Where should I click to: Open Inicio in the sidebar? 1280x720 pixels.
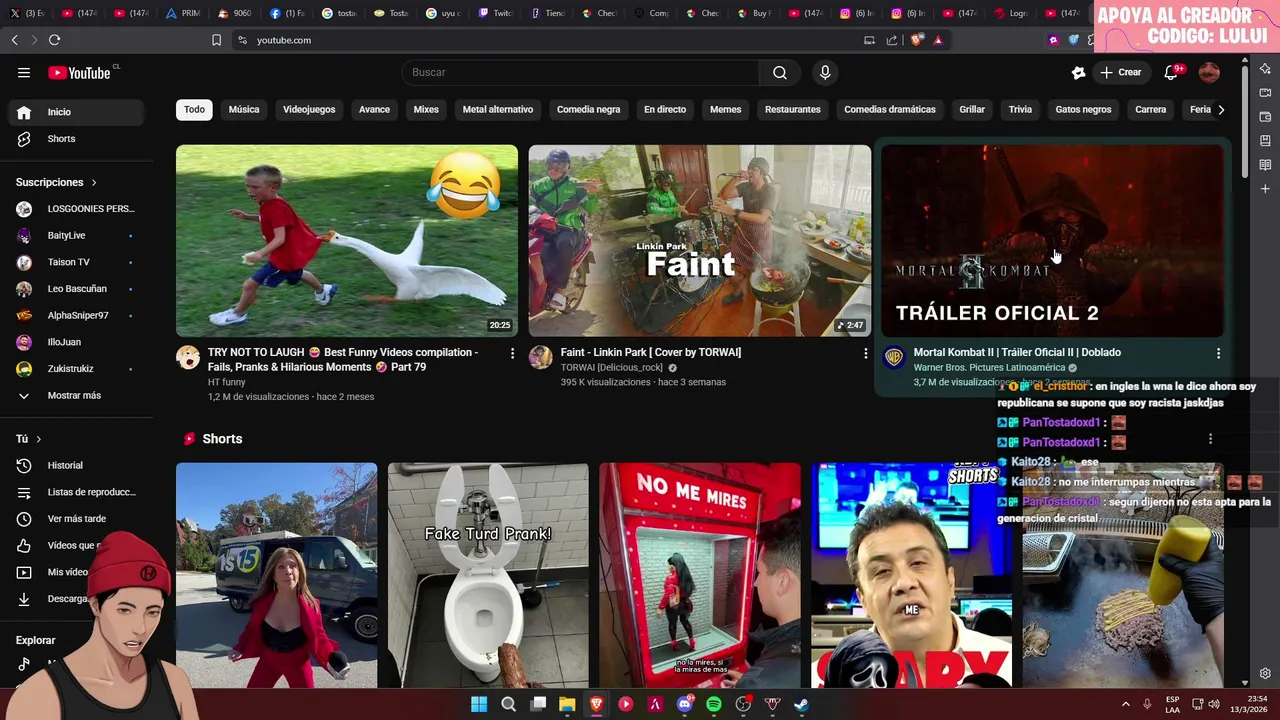75,112
